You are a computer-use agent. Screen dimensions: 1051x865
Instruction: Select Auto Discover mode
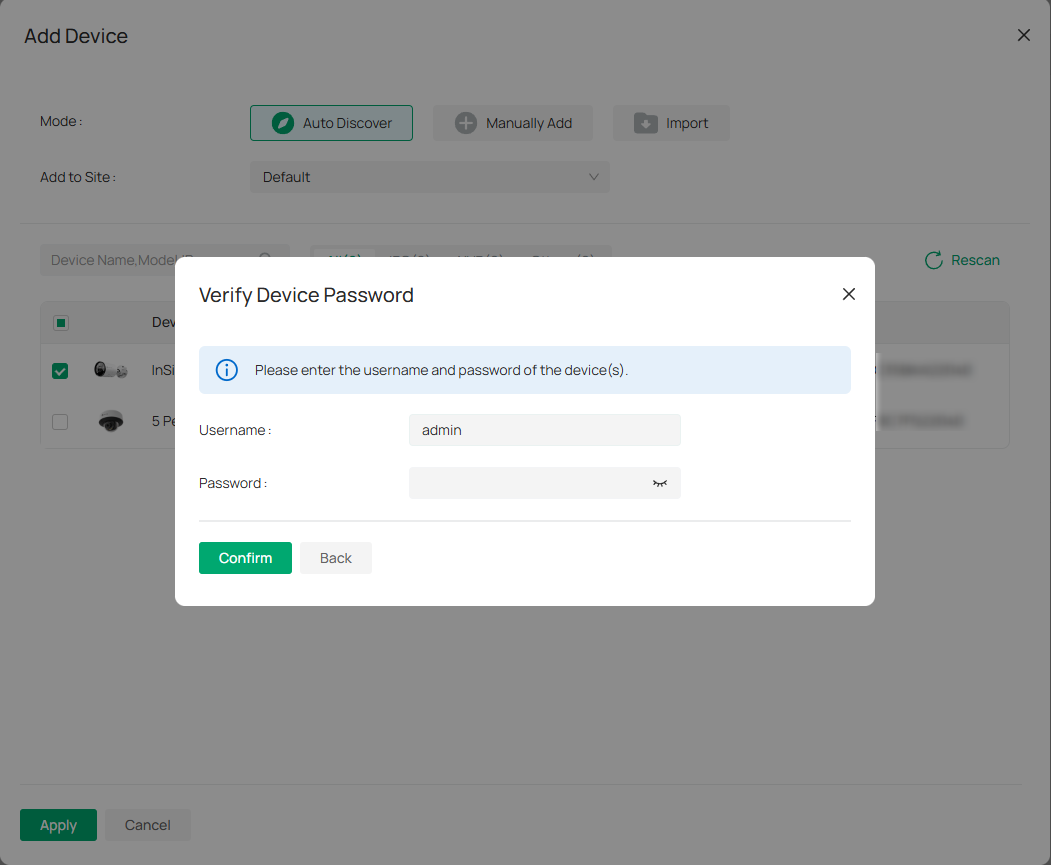(x=331, y=123)
